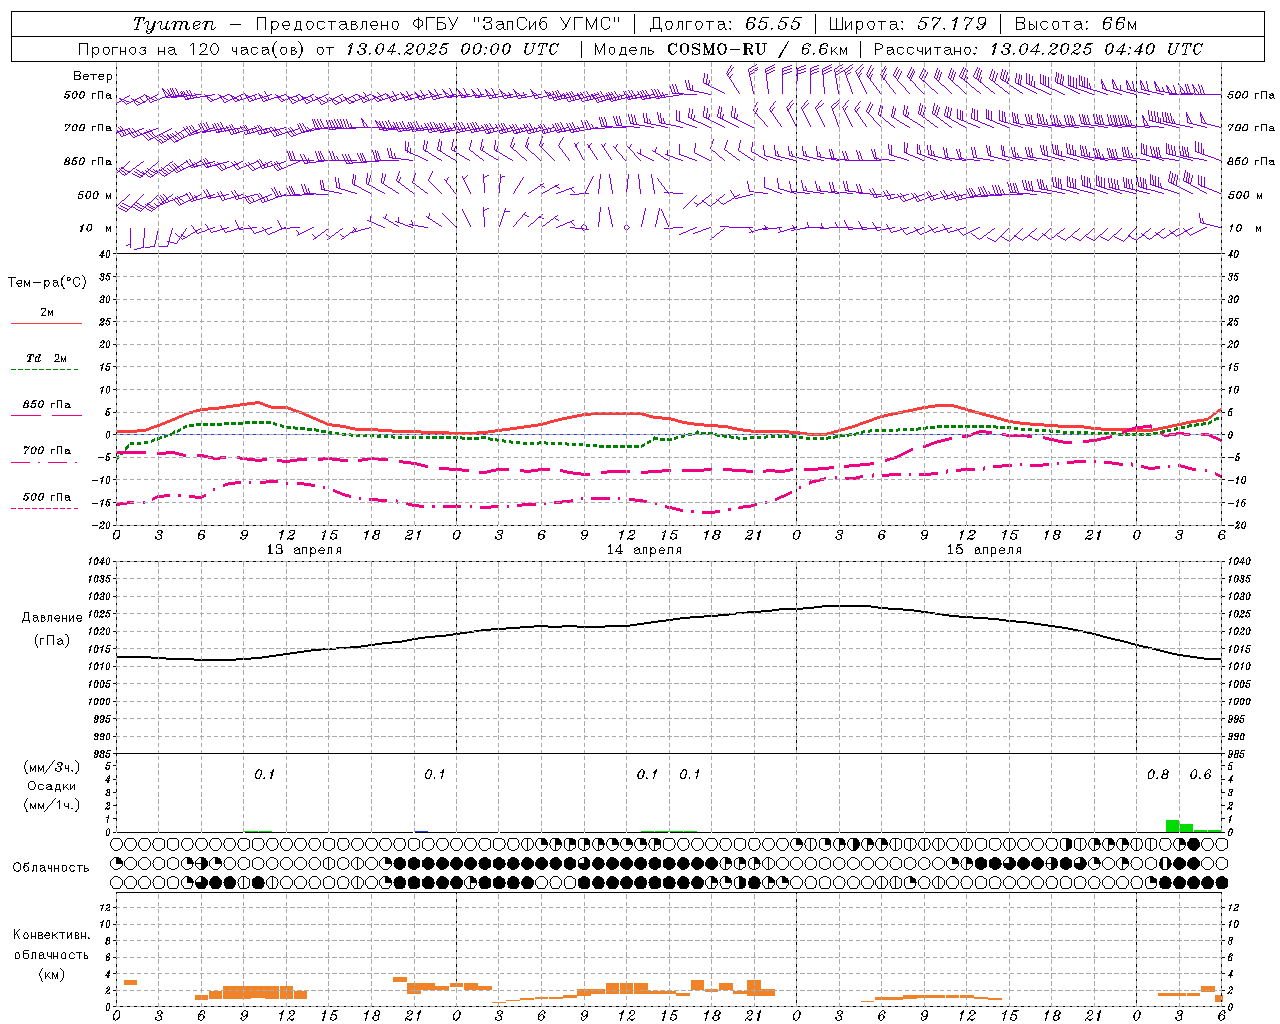Select the 700 гПа temperature legend entry
Viewport: 1280px width, 1024px height.
pos(46,455)
